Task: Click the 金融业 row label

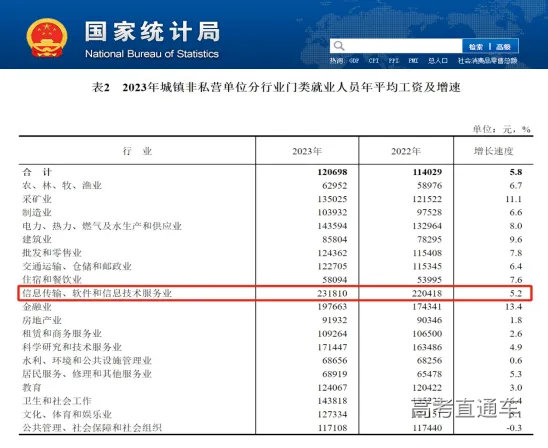Action: coord(37,307)
